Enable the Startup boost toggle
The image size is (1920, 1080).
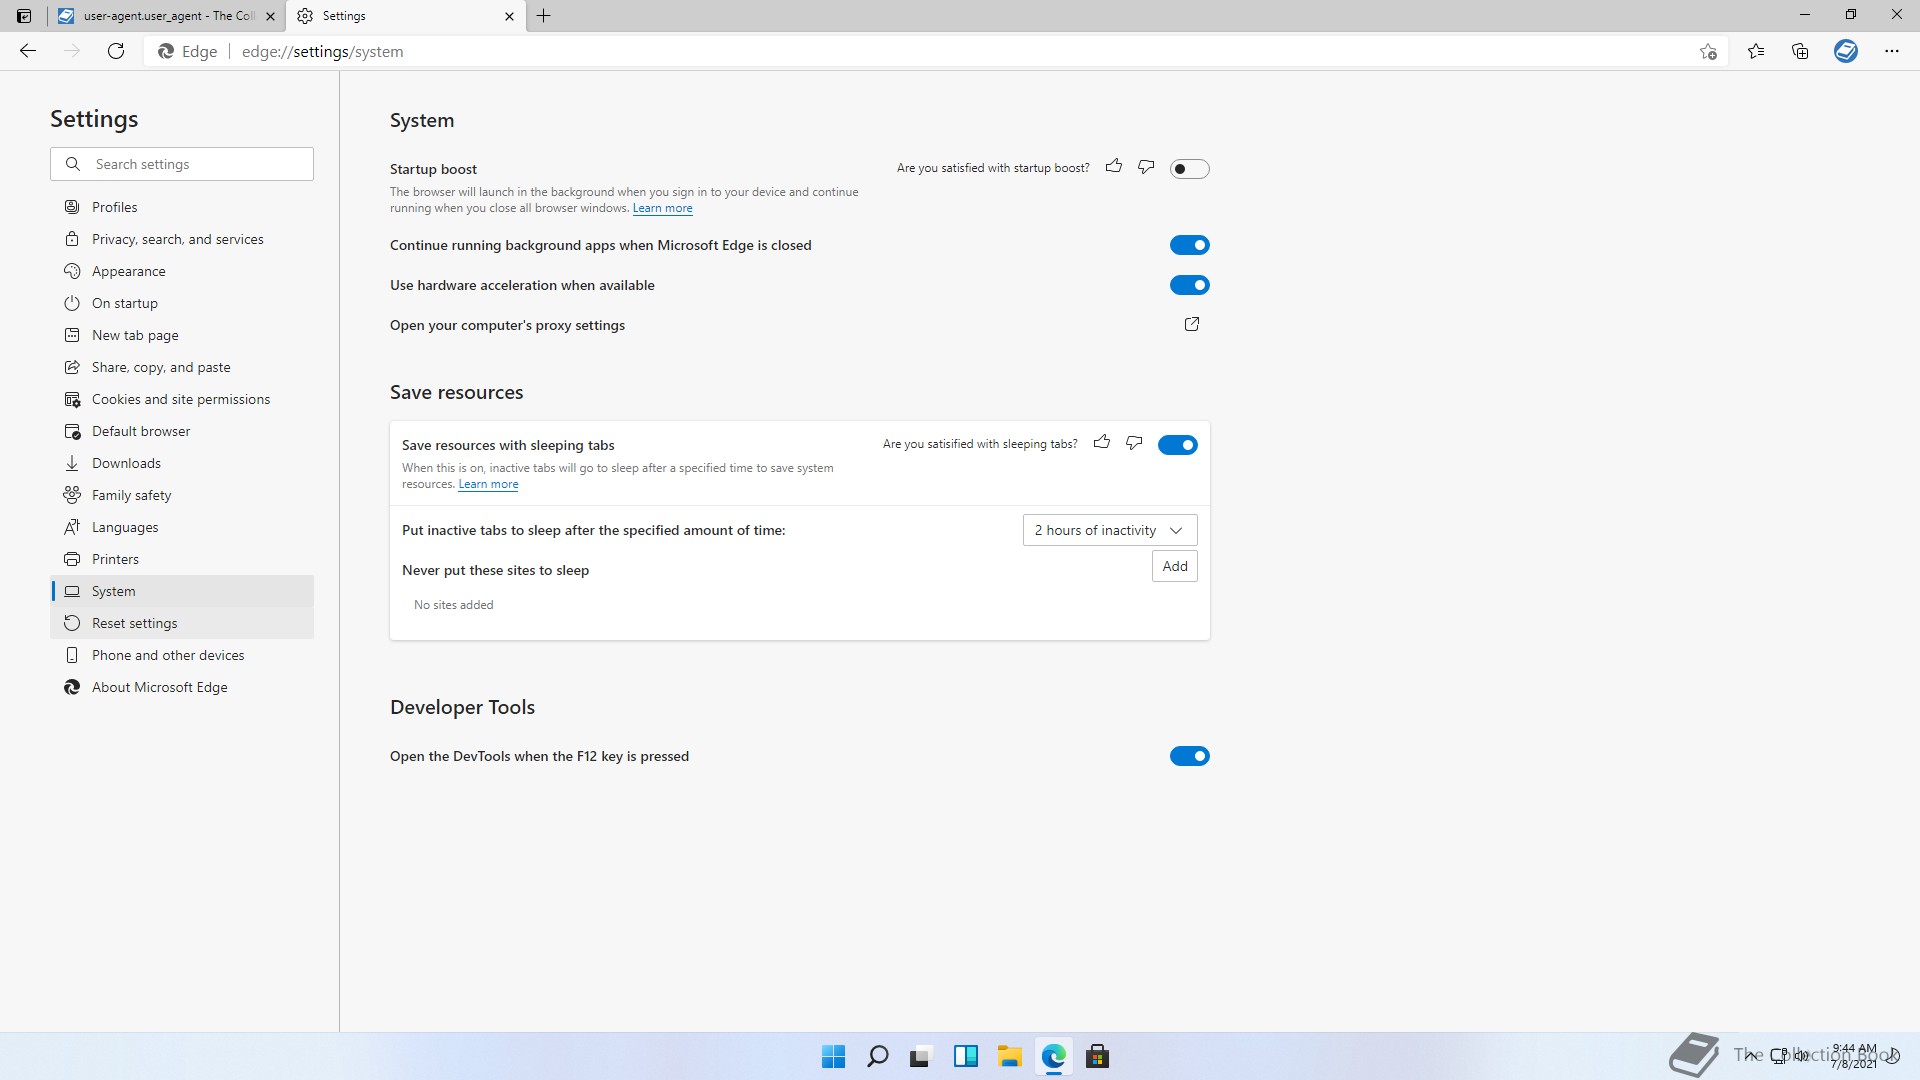coord(1190,169)
